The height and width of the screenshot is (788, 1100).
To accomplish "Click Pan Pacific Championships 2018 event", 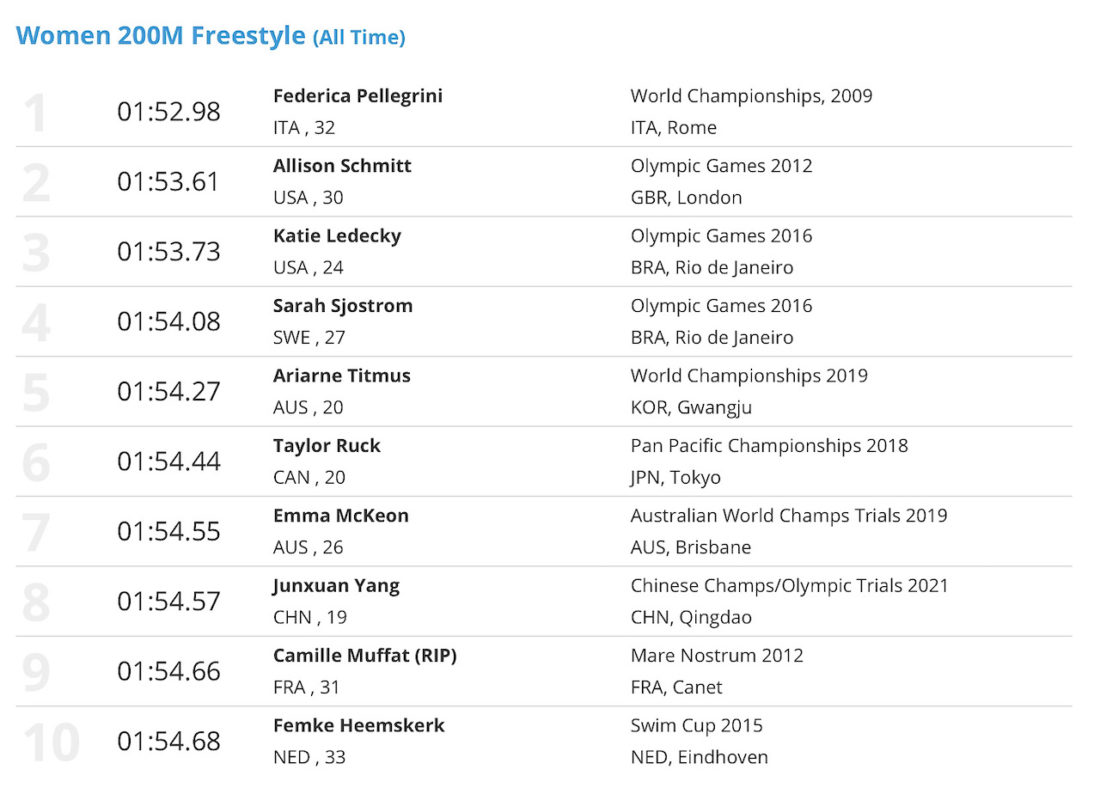I will tap(769, 446).
